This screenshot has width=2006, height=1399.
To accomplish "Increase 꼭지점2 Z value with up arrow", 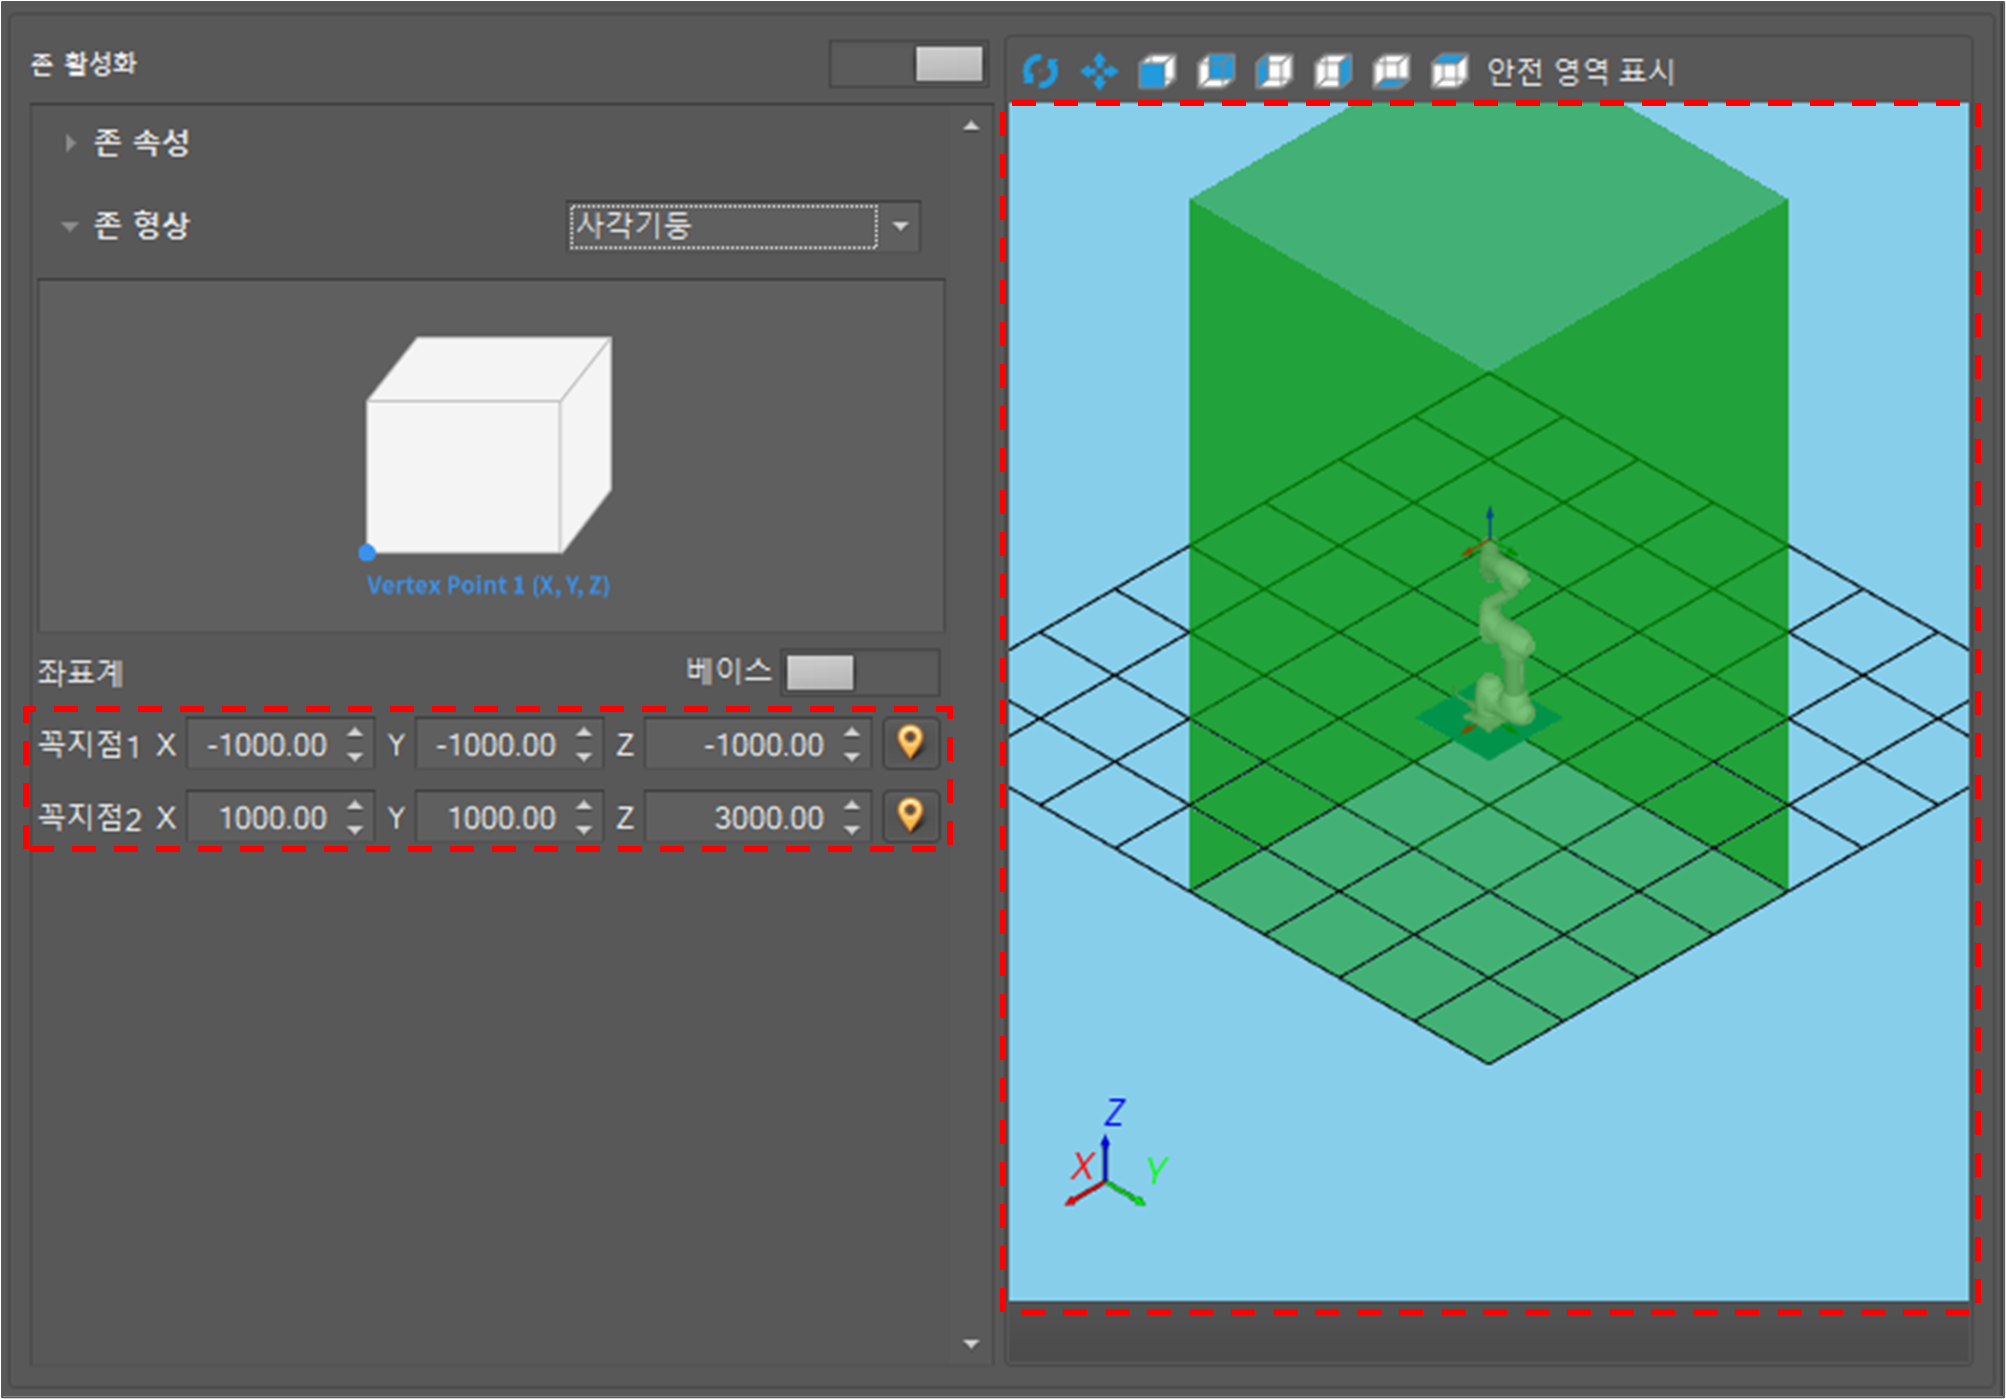I will tap(851, 805).
